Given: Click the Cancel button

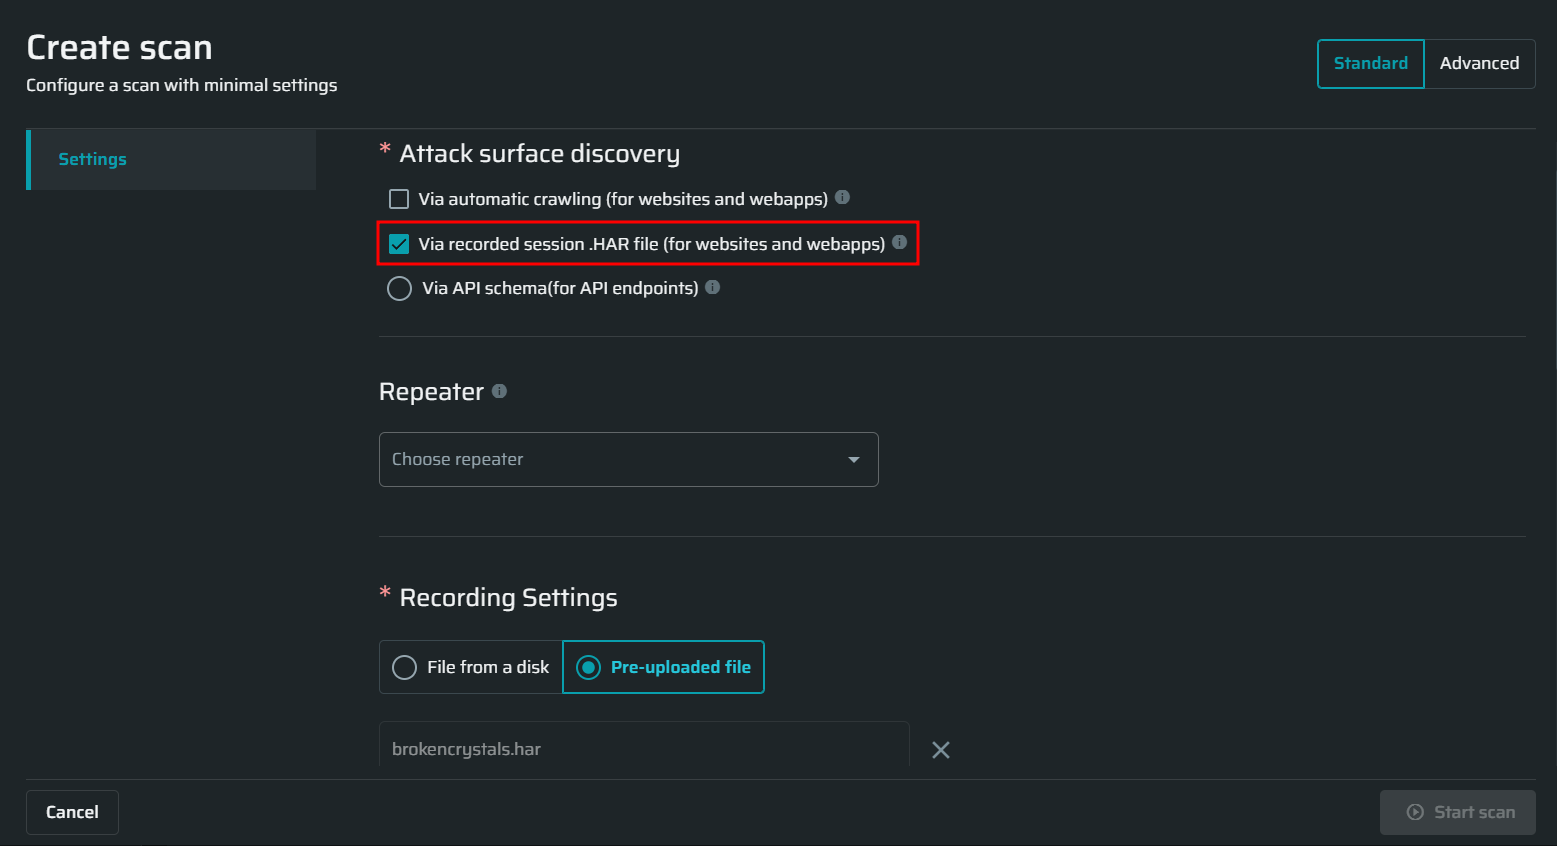Looking at the screenshot, I should click(72, 812).
